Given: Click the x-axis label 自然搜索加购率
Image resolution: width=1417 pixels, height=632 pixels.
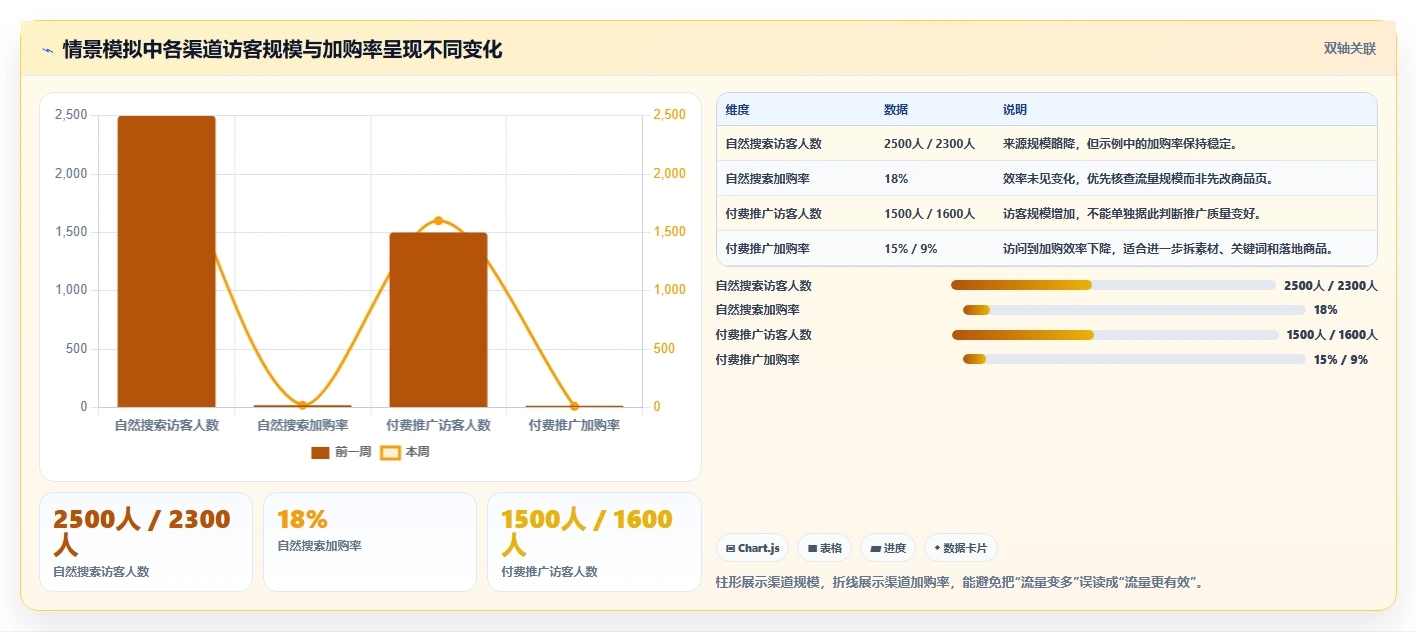Looking at the screenshot, I should pos(303,425).
